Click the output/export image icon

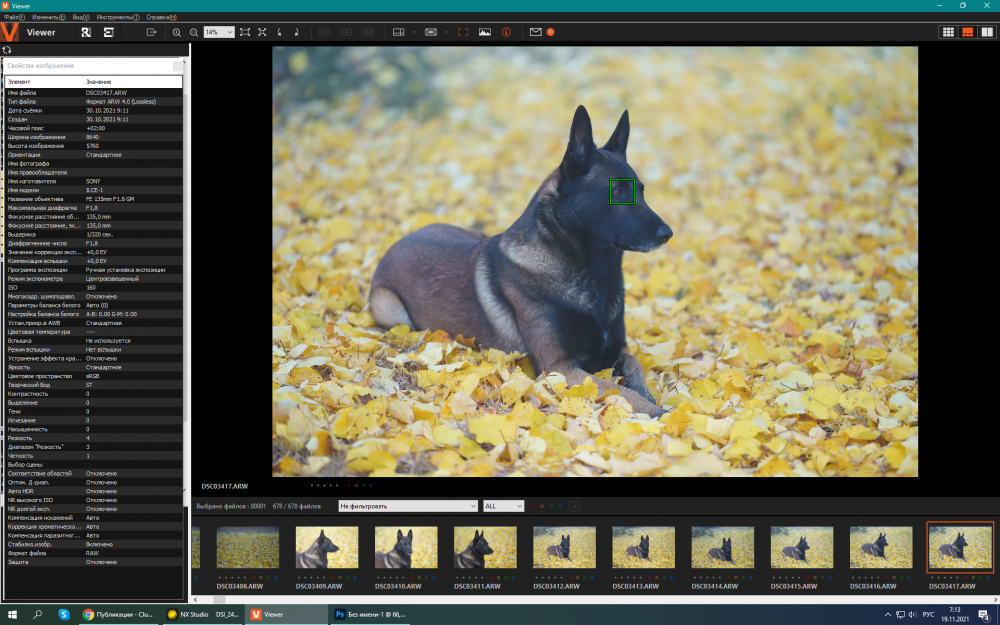tap(151, 32)
